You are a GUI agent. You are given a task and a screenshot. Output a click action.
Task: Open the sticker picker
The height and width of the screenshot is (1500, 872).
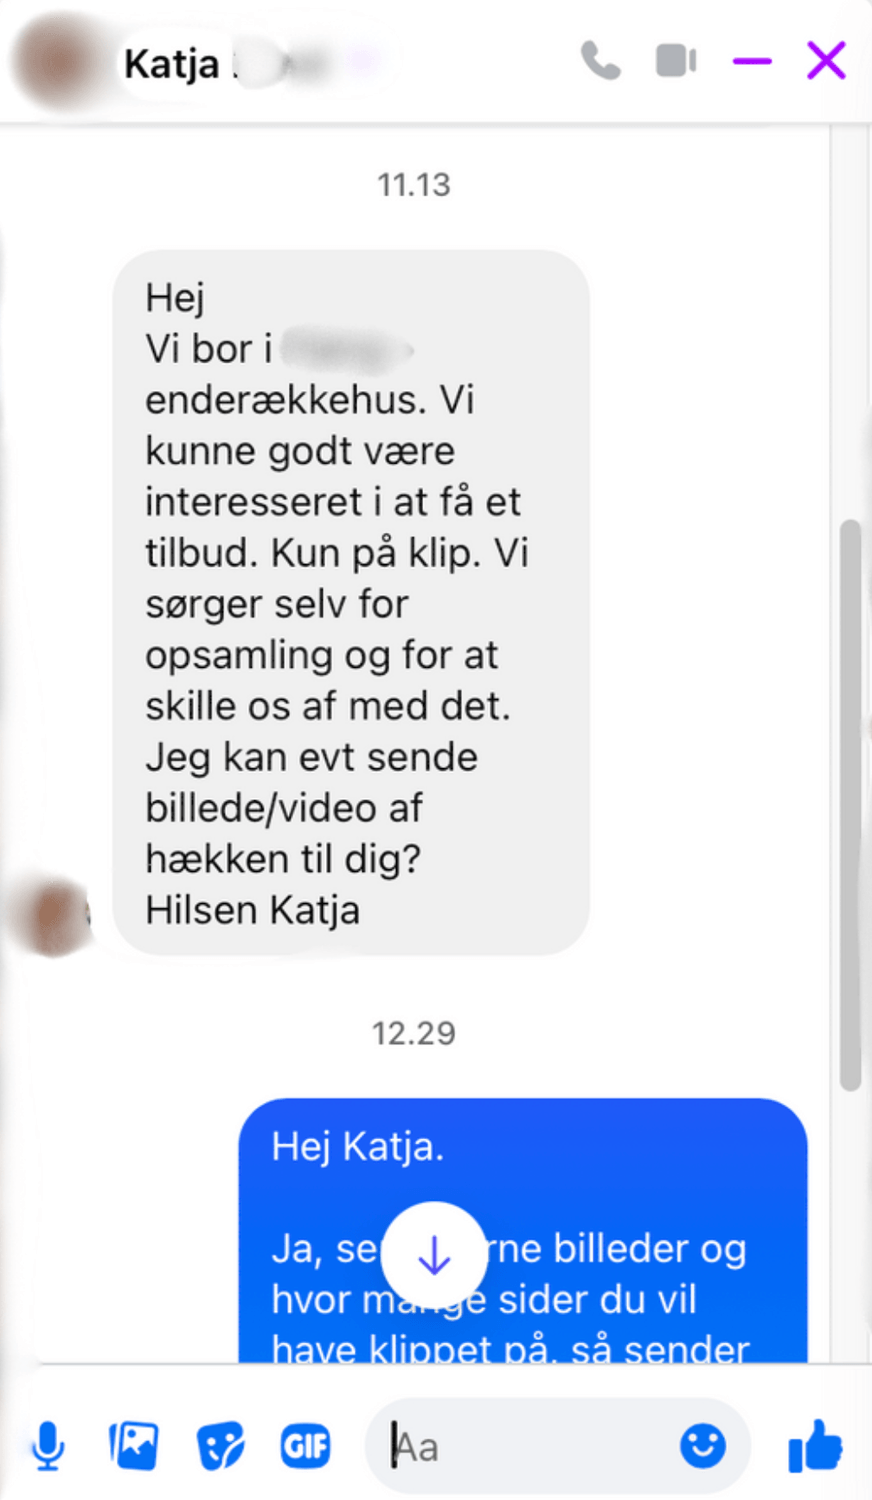click(x=220, y=1446)
